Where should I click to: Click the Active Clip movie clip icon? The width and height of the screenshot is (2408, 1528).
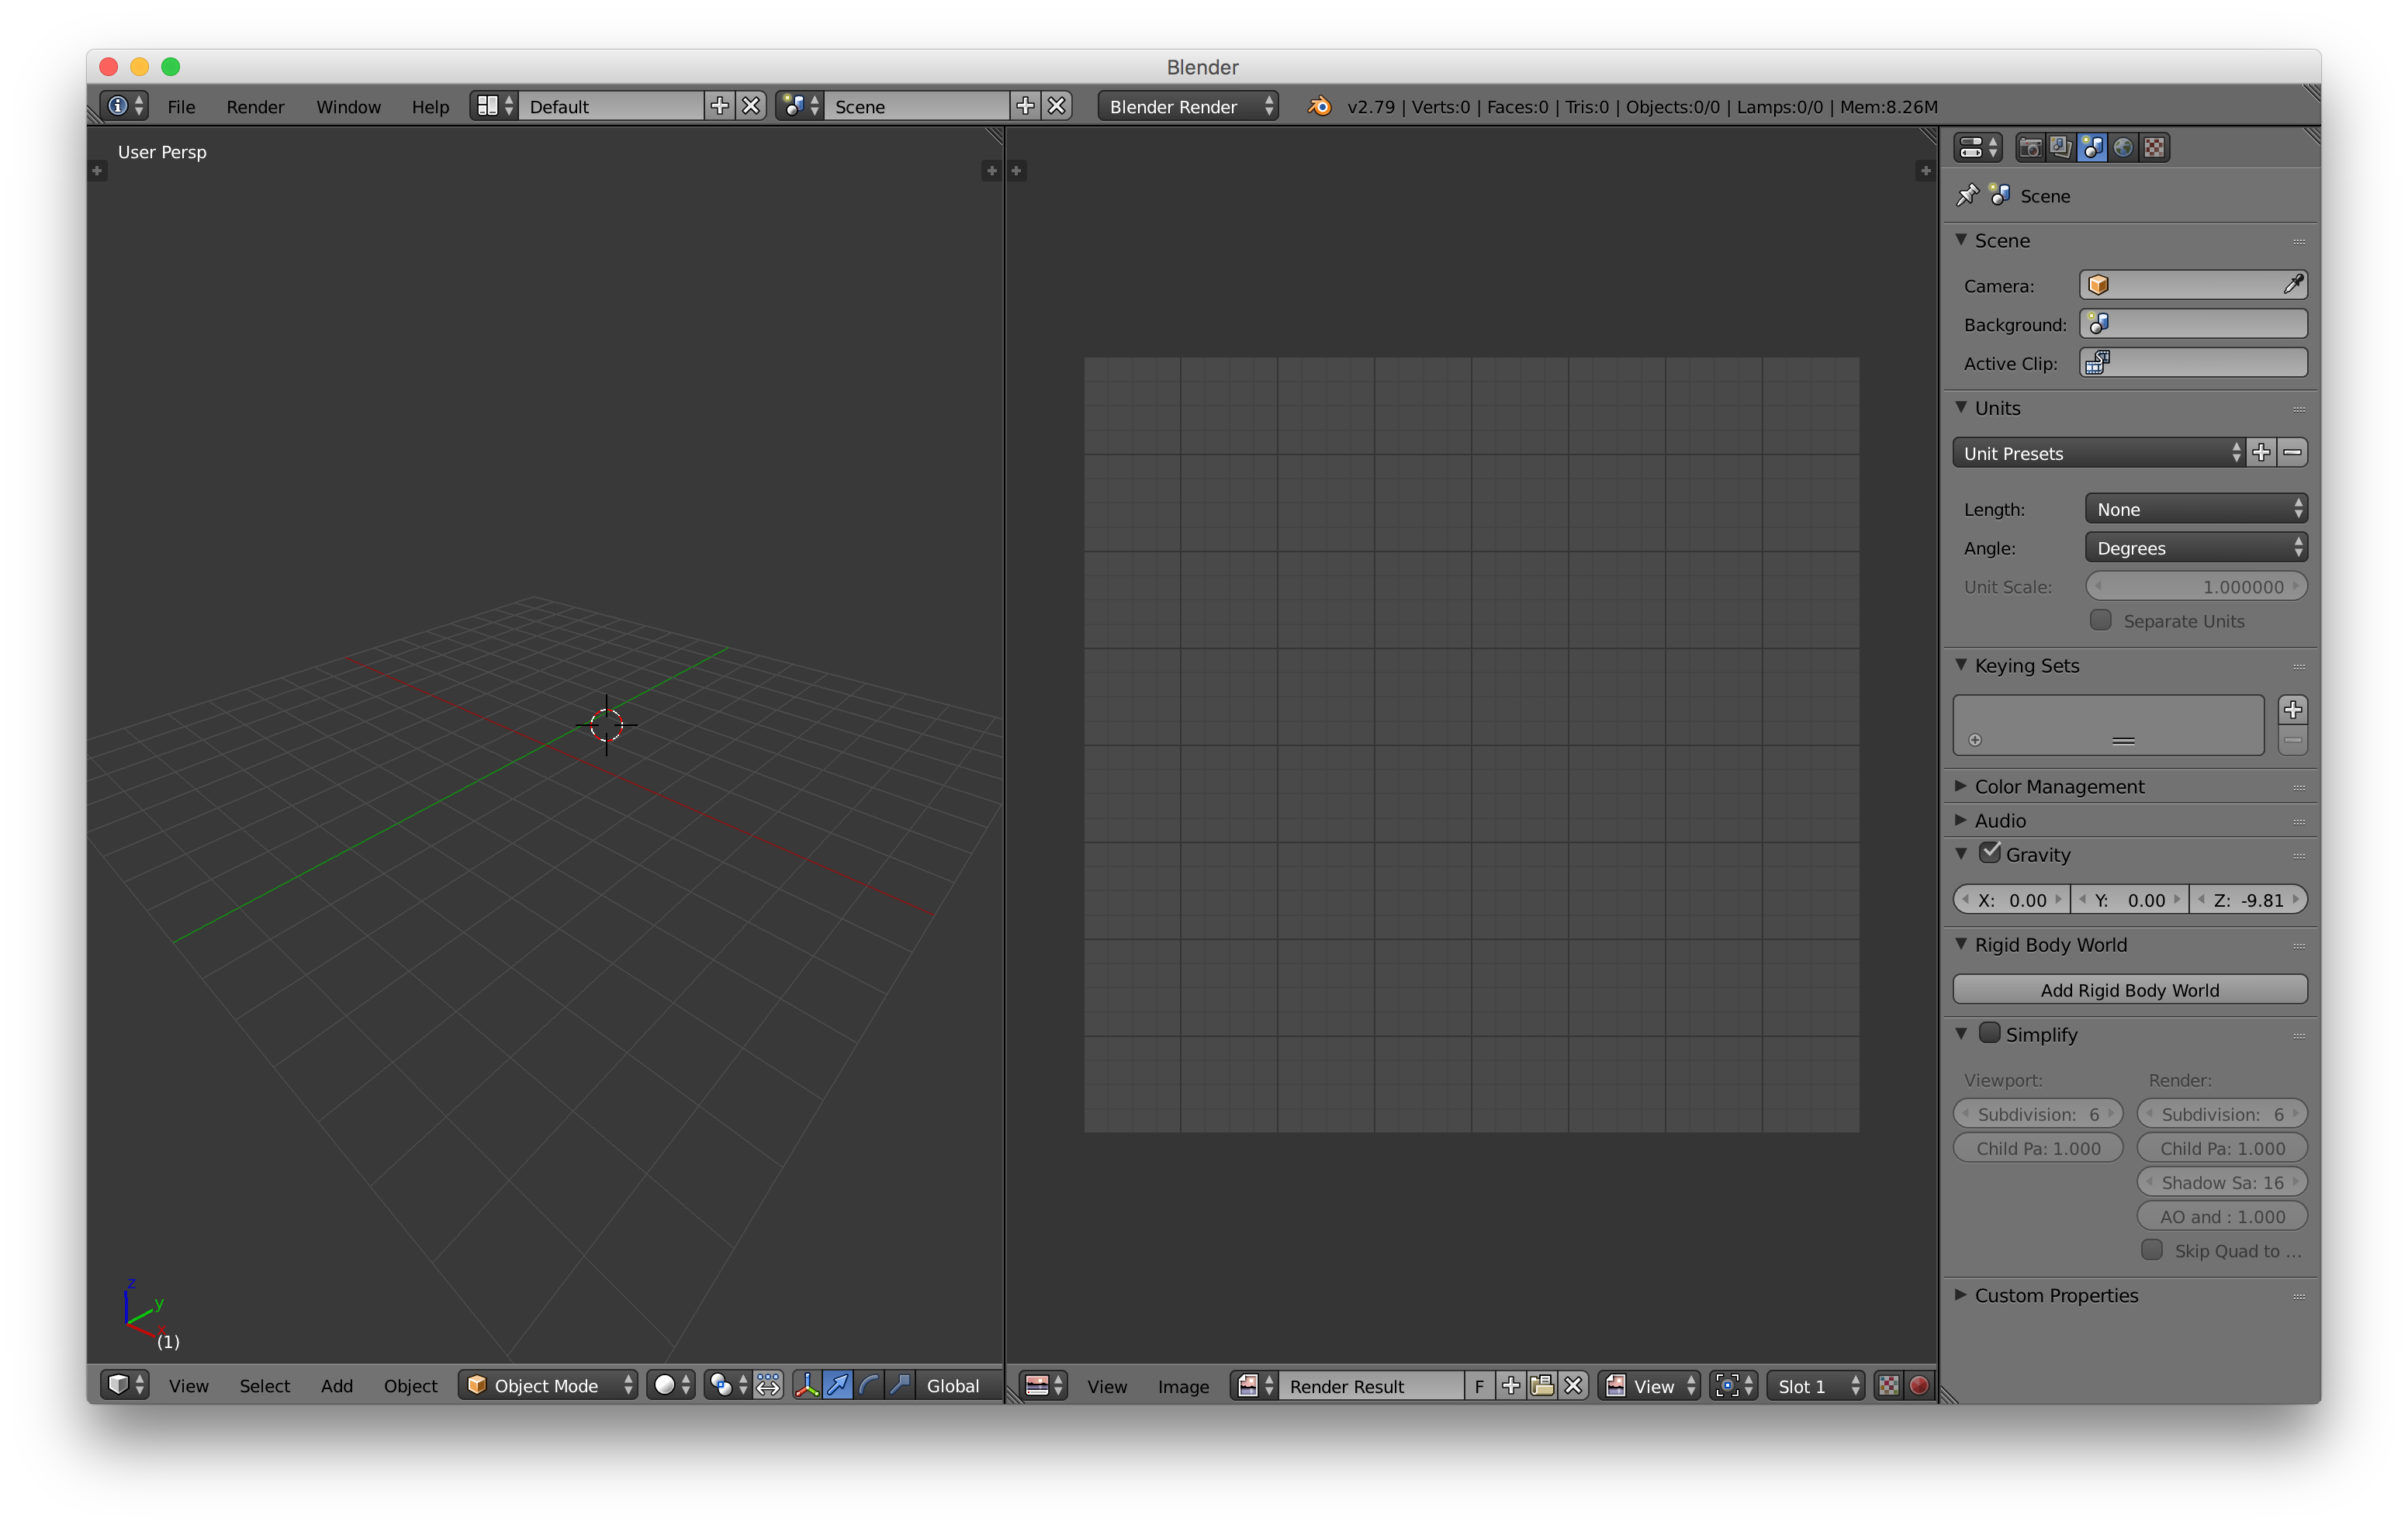(x=2097, y=363)
